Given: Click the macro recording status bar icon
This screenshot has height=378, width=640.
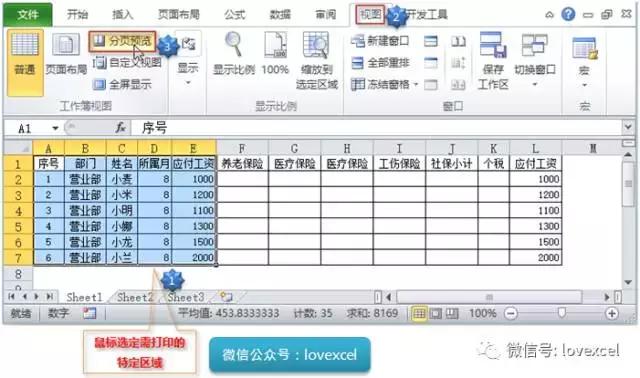Looking at the screenshot, I should coord(89,313).
